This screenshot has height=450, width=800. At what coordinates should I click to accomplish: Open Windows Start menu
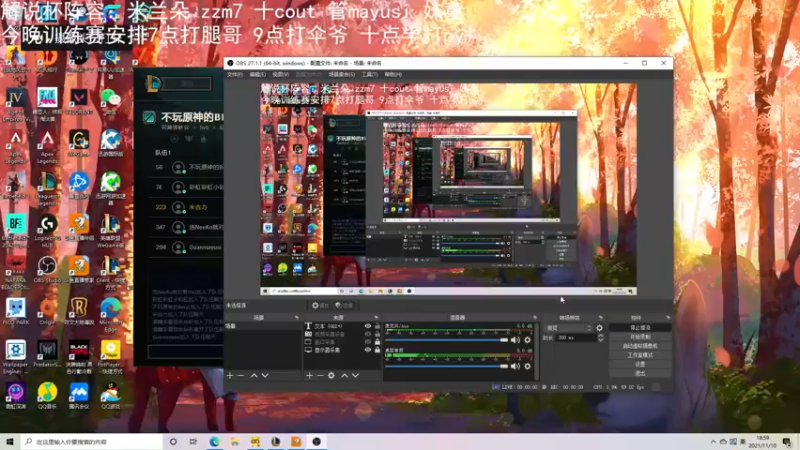point(10,441)
